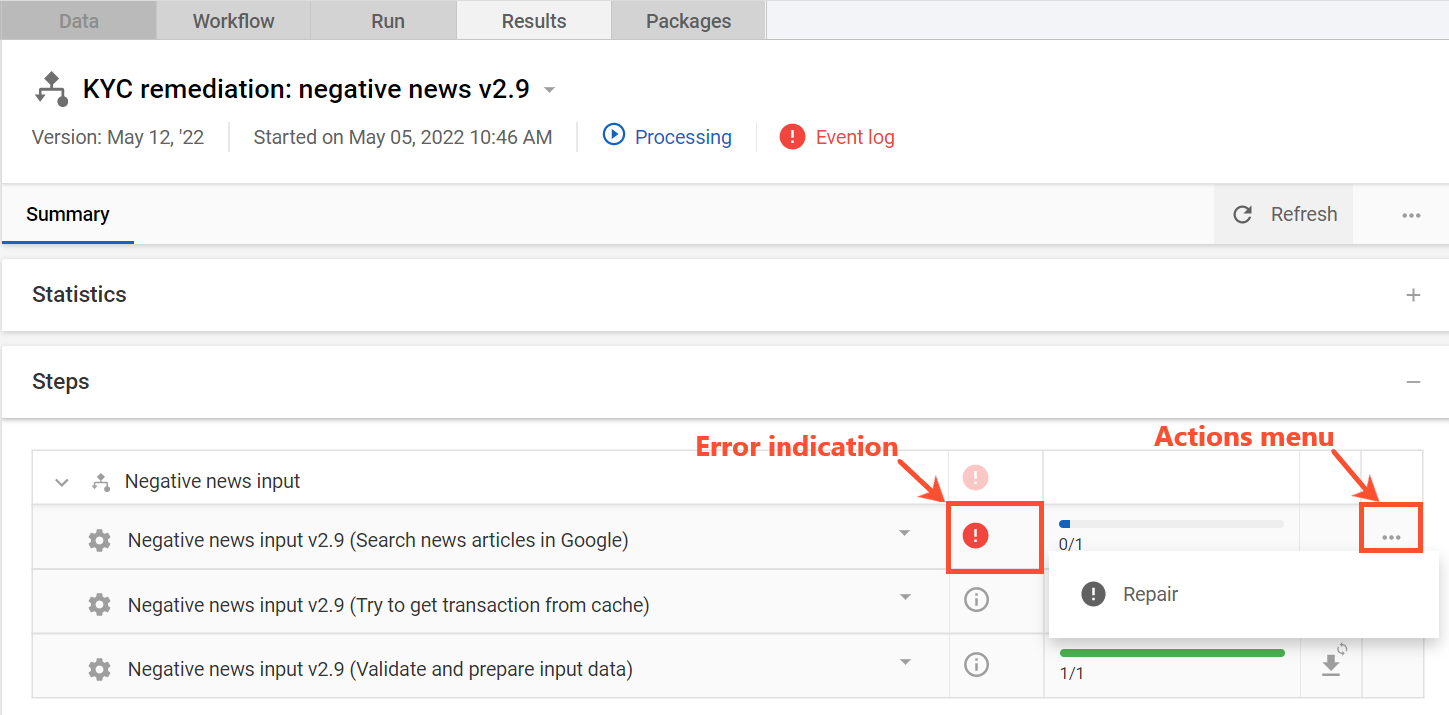Click the faded error icon on Negative news input row
The width and height of the screenshot is (1449, 715).
tap(975, 477)
